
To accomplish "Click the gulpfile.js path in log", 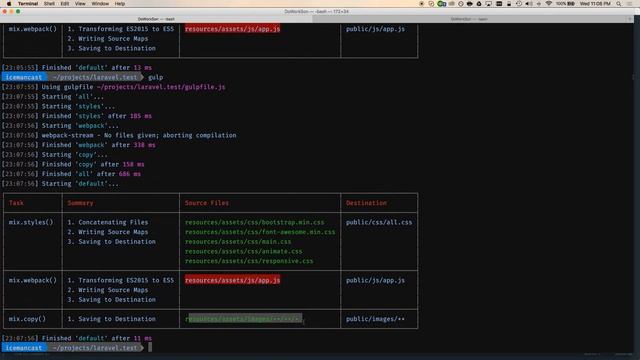I will click(x=161, y=87).
